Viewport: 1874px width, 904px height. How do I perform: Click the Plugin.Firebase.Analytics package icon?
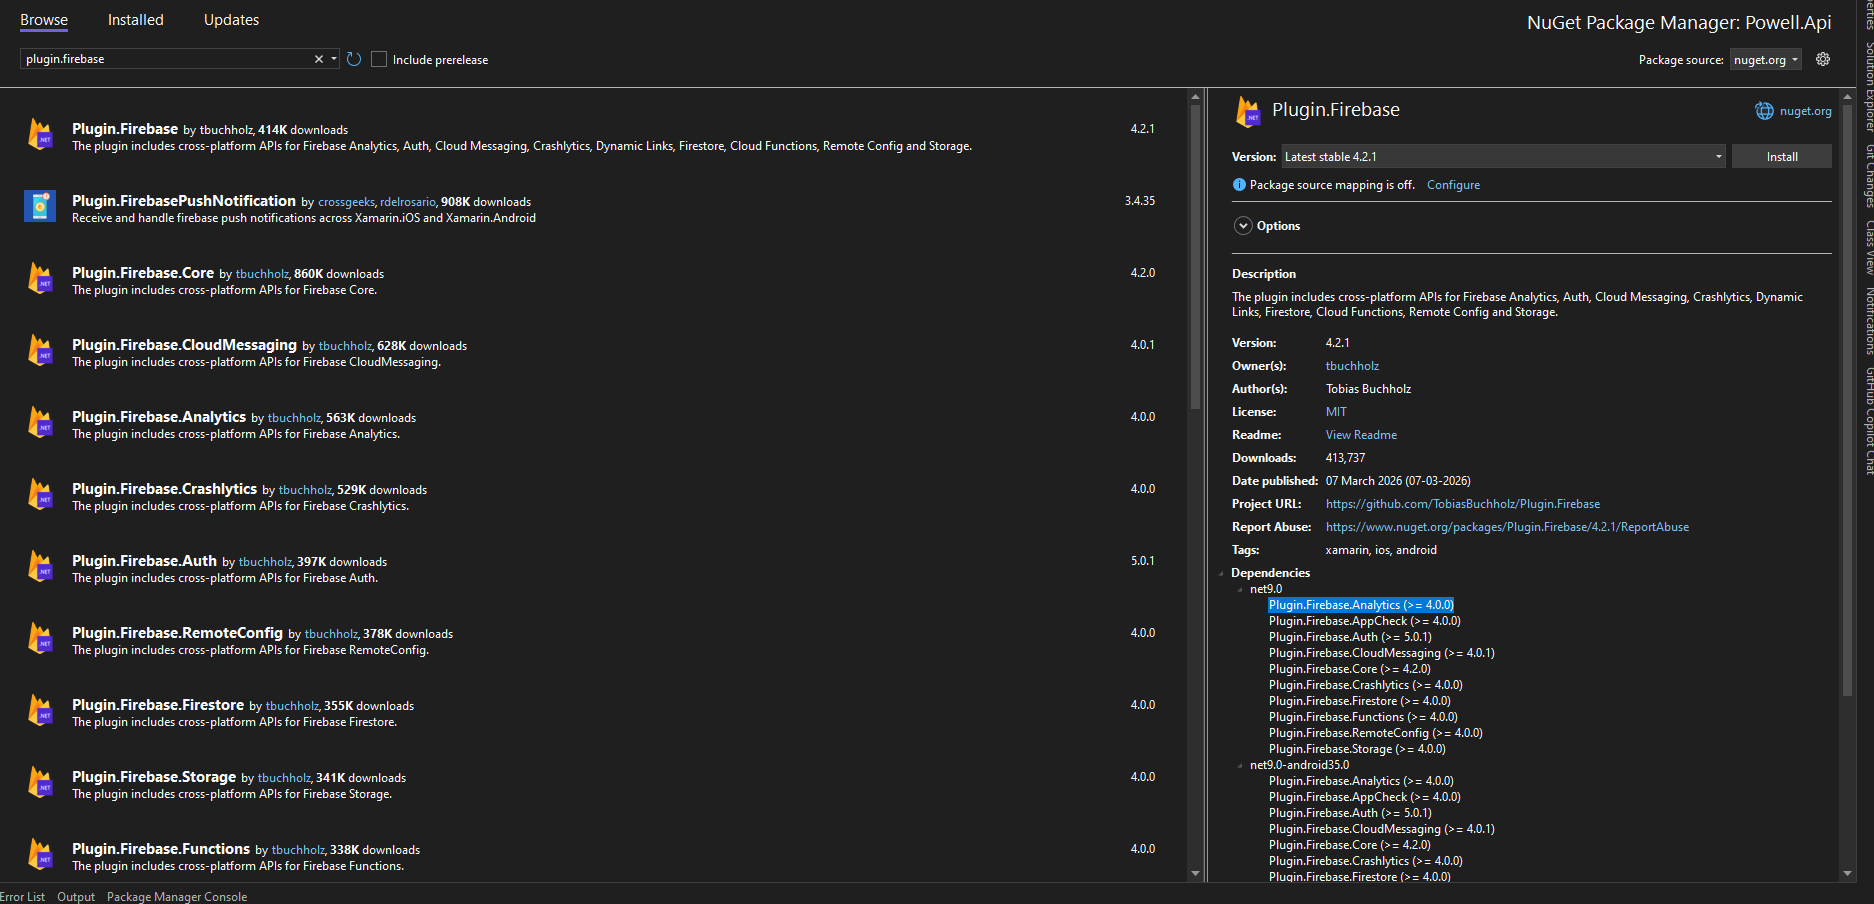pyautogui.click(x=40, y=422)
